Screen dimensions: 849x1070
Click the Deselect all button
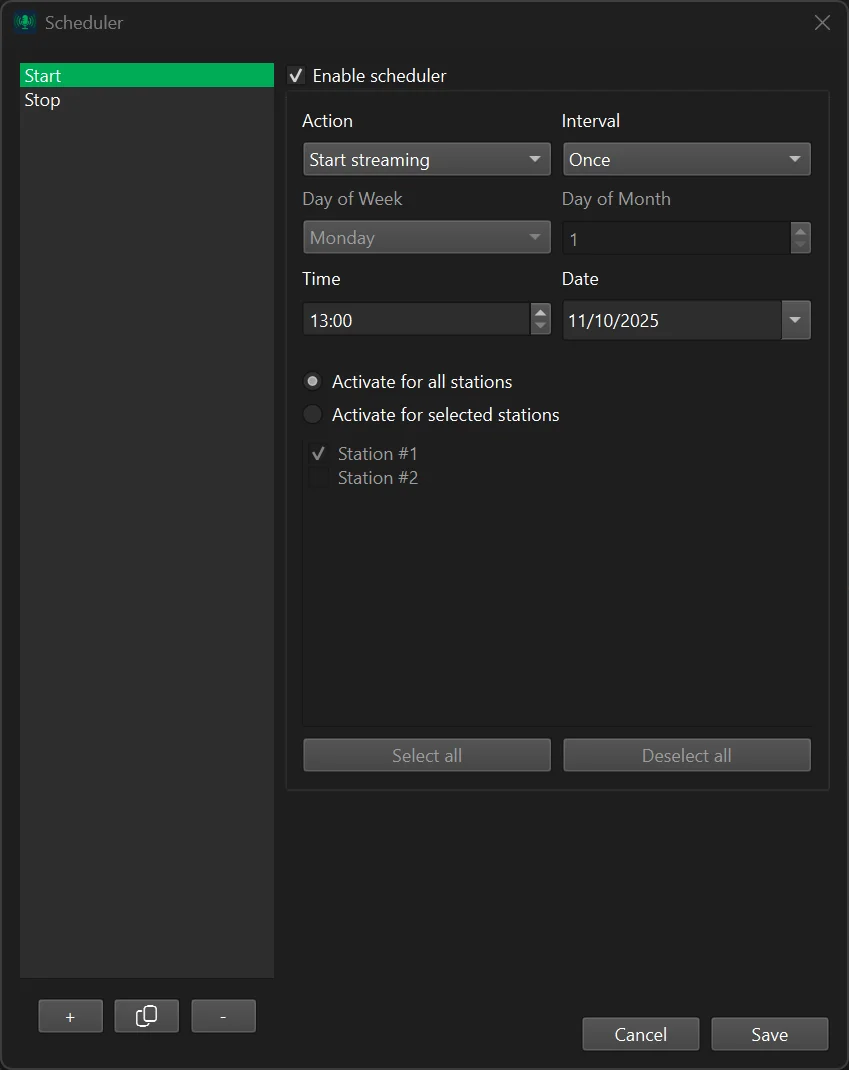[x=687, y=755]
